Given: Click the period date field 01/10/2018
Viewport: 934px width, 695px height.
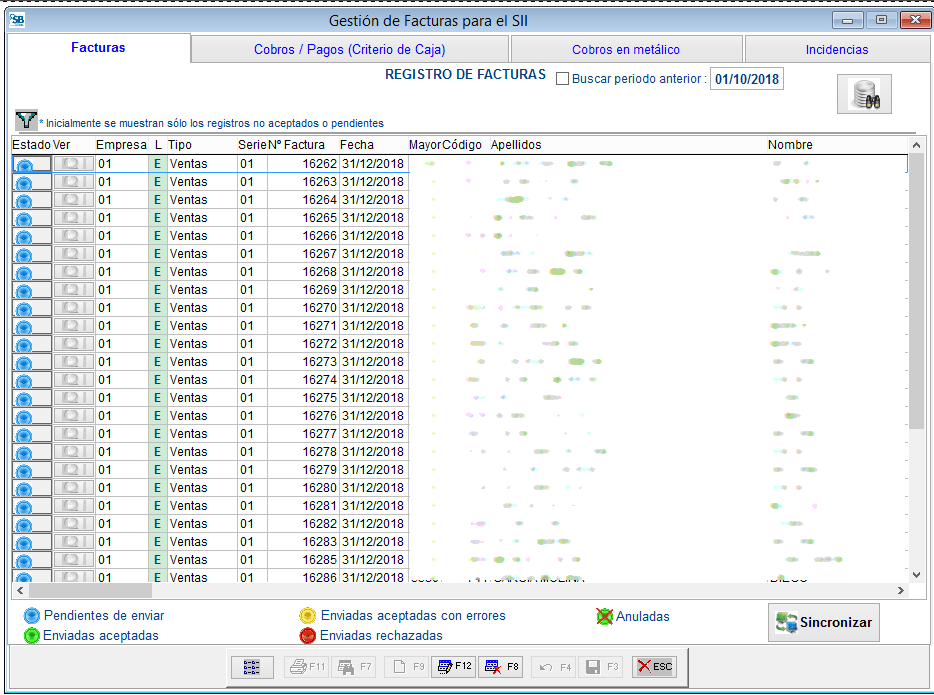Looking at the screenshot, I should tap(746, 79).
